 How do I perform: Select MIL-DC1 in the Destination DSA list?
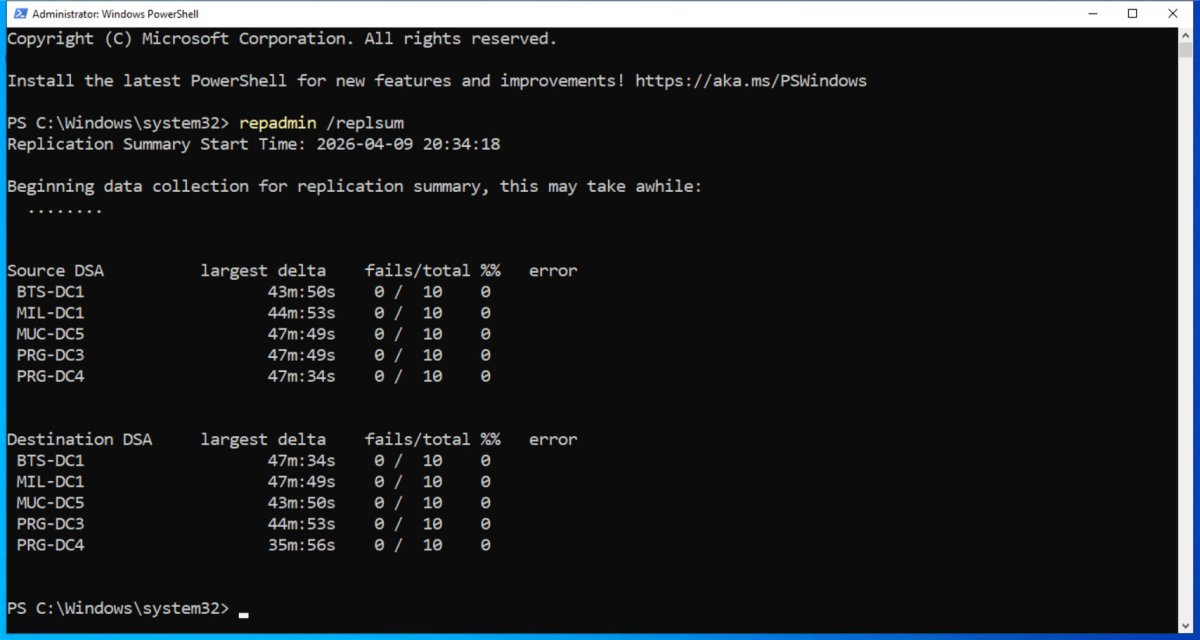click(x=50, y=482)
